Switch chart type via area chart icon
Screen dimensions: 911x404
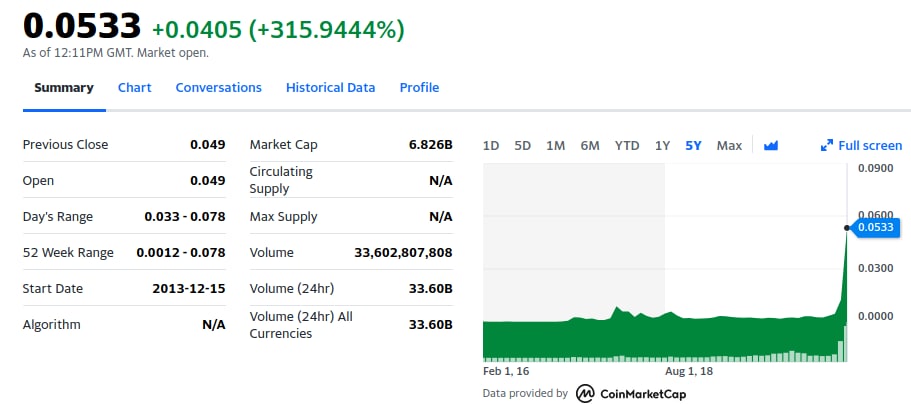click(770, 145)
